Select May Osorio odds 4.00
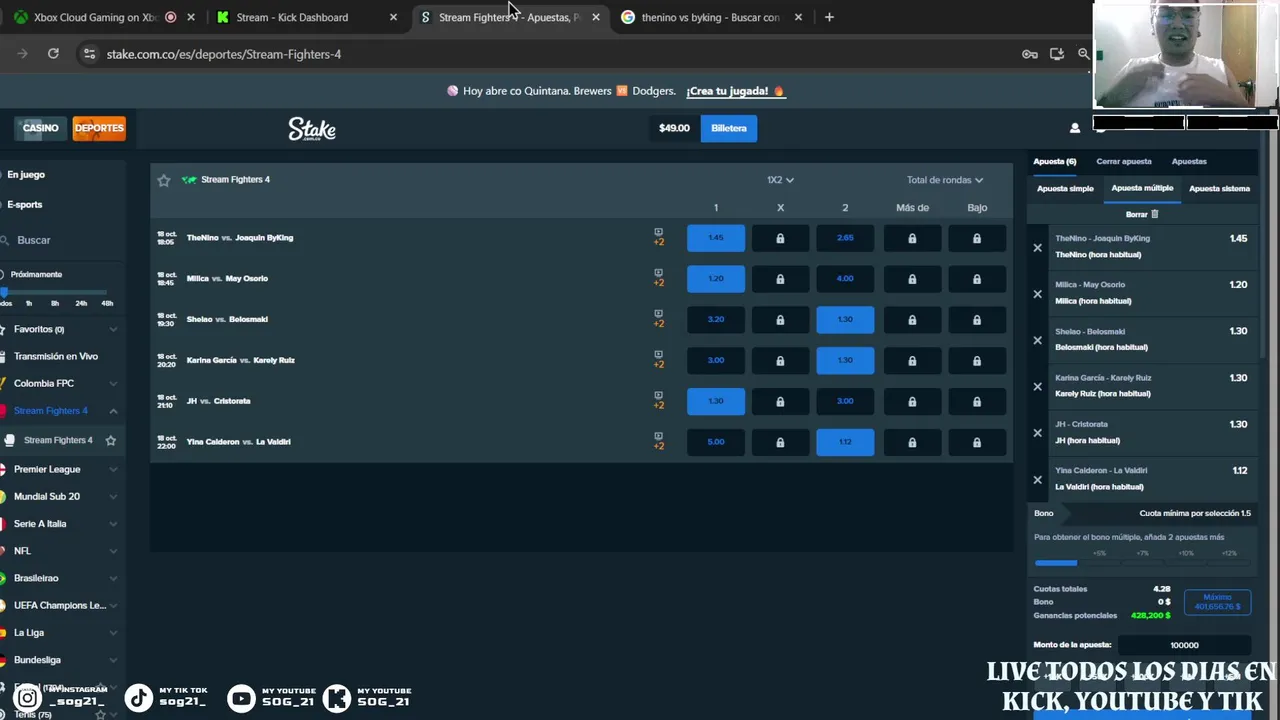This screenshot has height=720, width=1280. coord(845,279)
